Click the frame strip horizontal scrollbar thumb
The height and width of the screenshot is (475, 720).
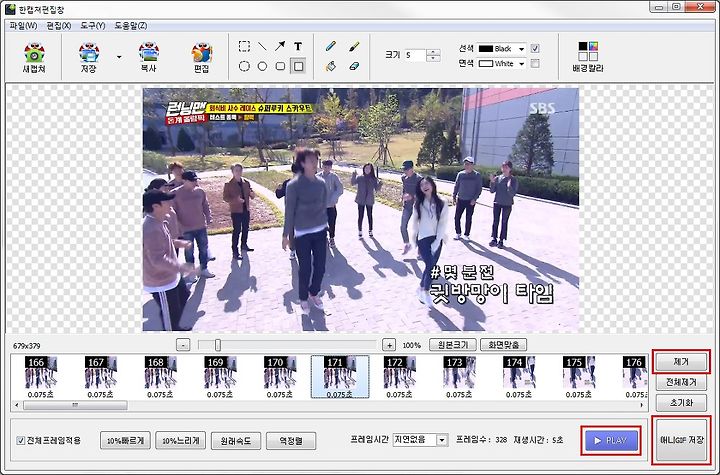pyautogui.click(x=75, y=405)
